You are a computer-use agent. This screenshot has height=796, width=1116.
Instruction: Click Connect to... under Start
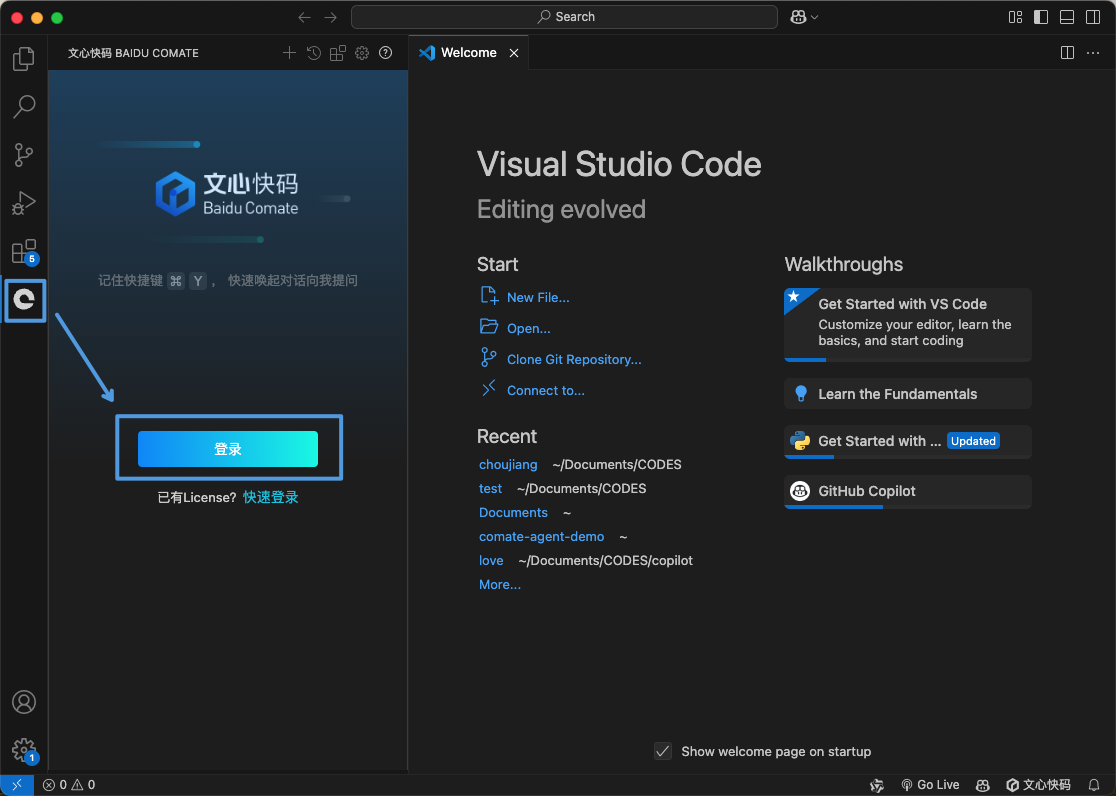tap(545, 390)
